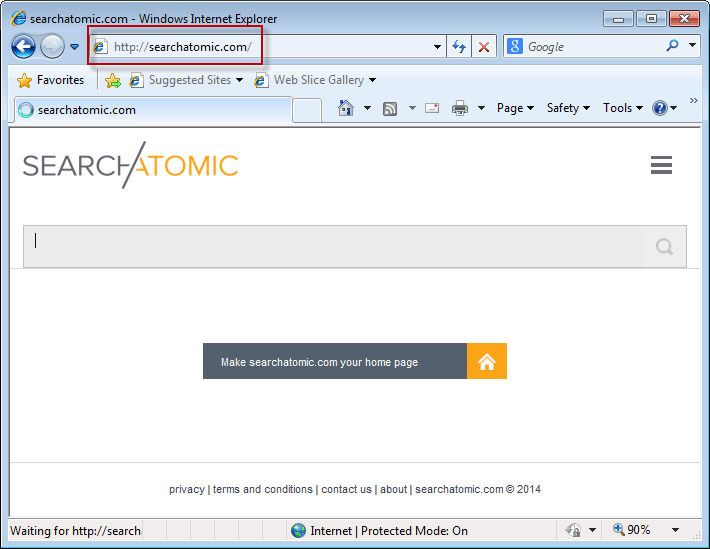This screenshot has width=710, height=549.
Task: Open the about footer link
Action: click(x=393, y=490)
